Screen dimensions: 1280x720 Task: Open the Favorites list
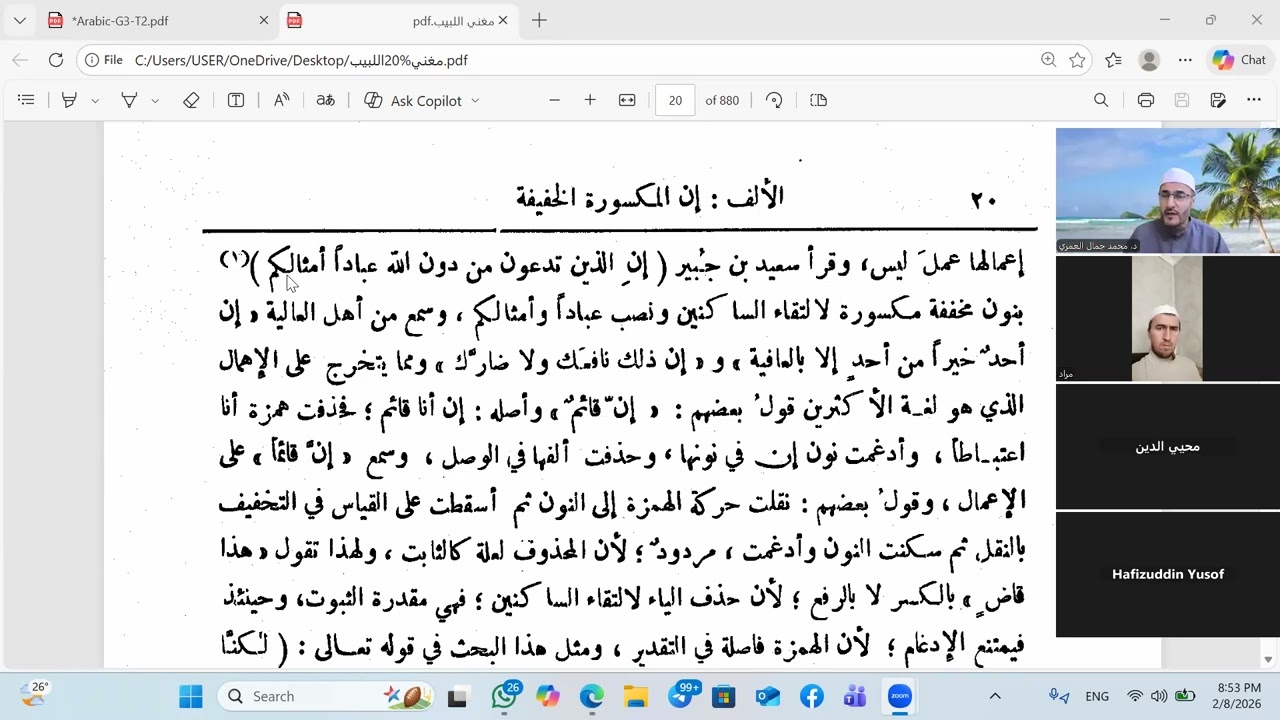(1113, 60)
